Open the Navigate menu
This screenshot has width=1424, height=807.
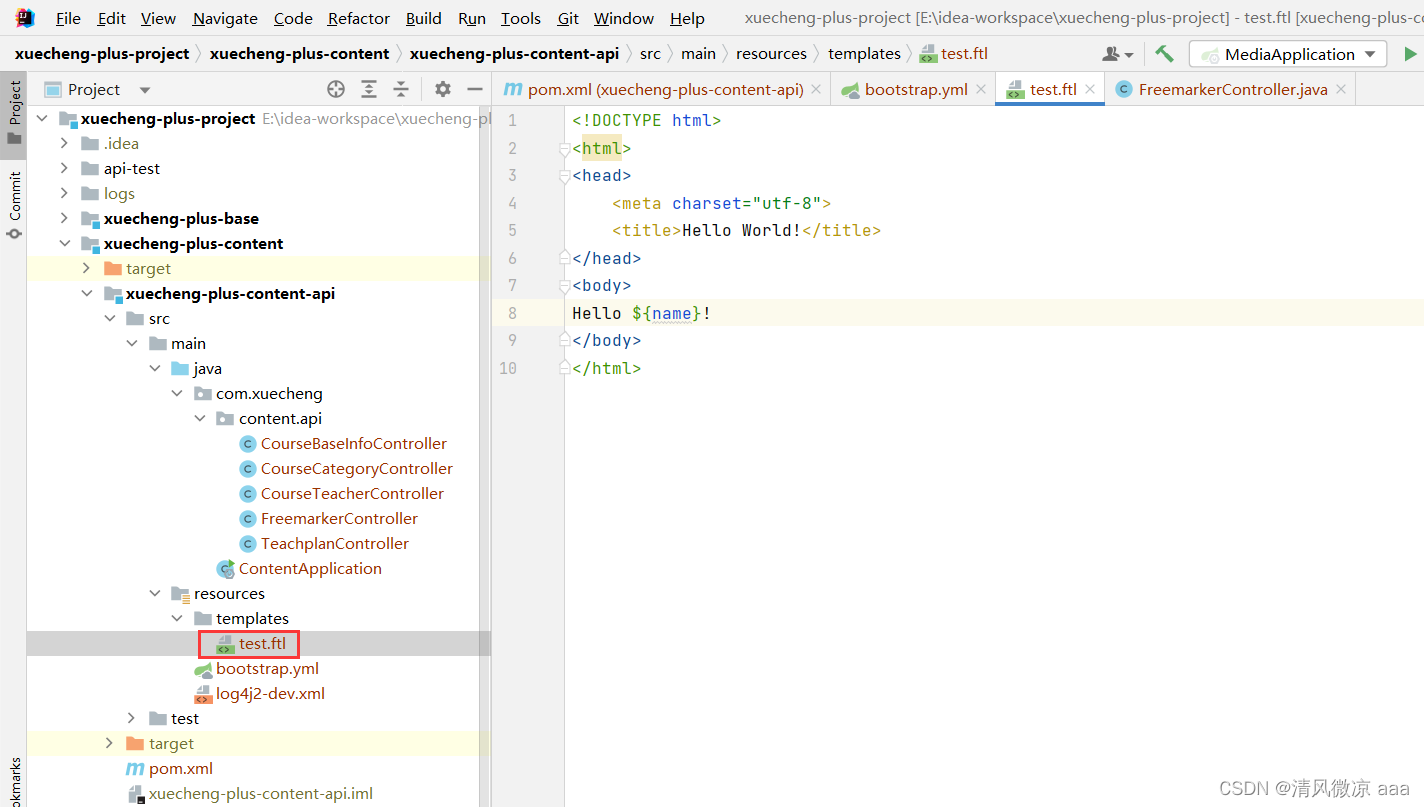(225, 18)
